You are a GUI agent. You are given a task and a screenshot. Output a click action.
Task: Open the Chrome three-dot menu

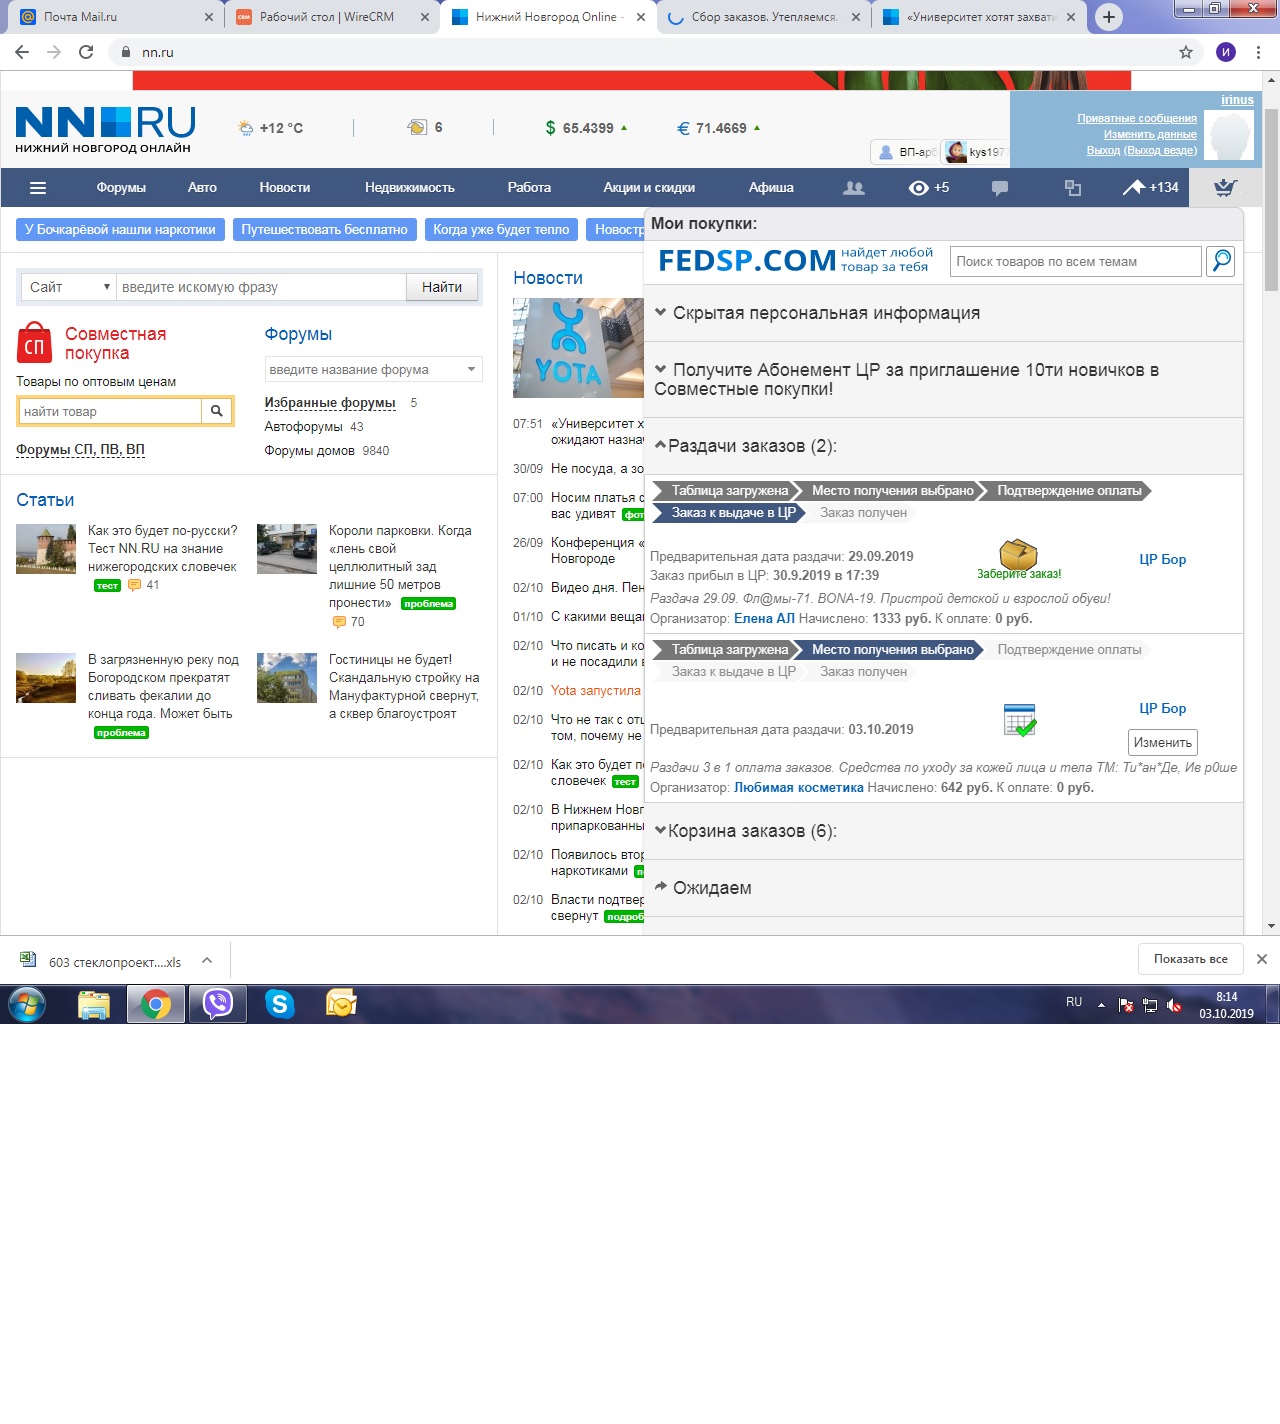coord(1259,52)
